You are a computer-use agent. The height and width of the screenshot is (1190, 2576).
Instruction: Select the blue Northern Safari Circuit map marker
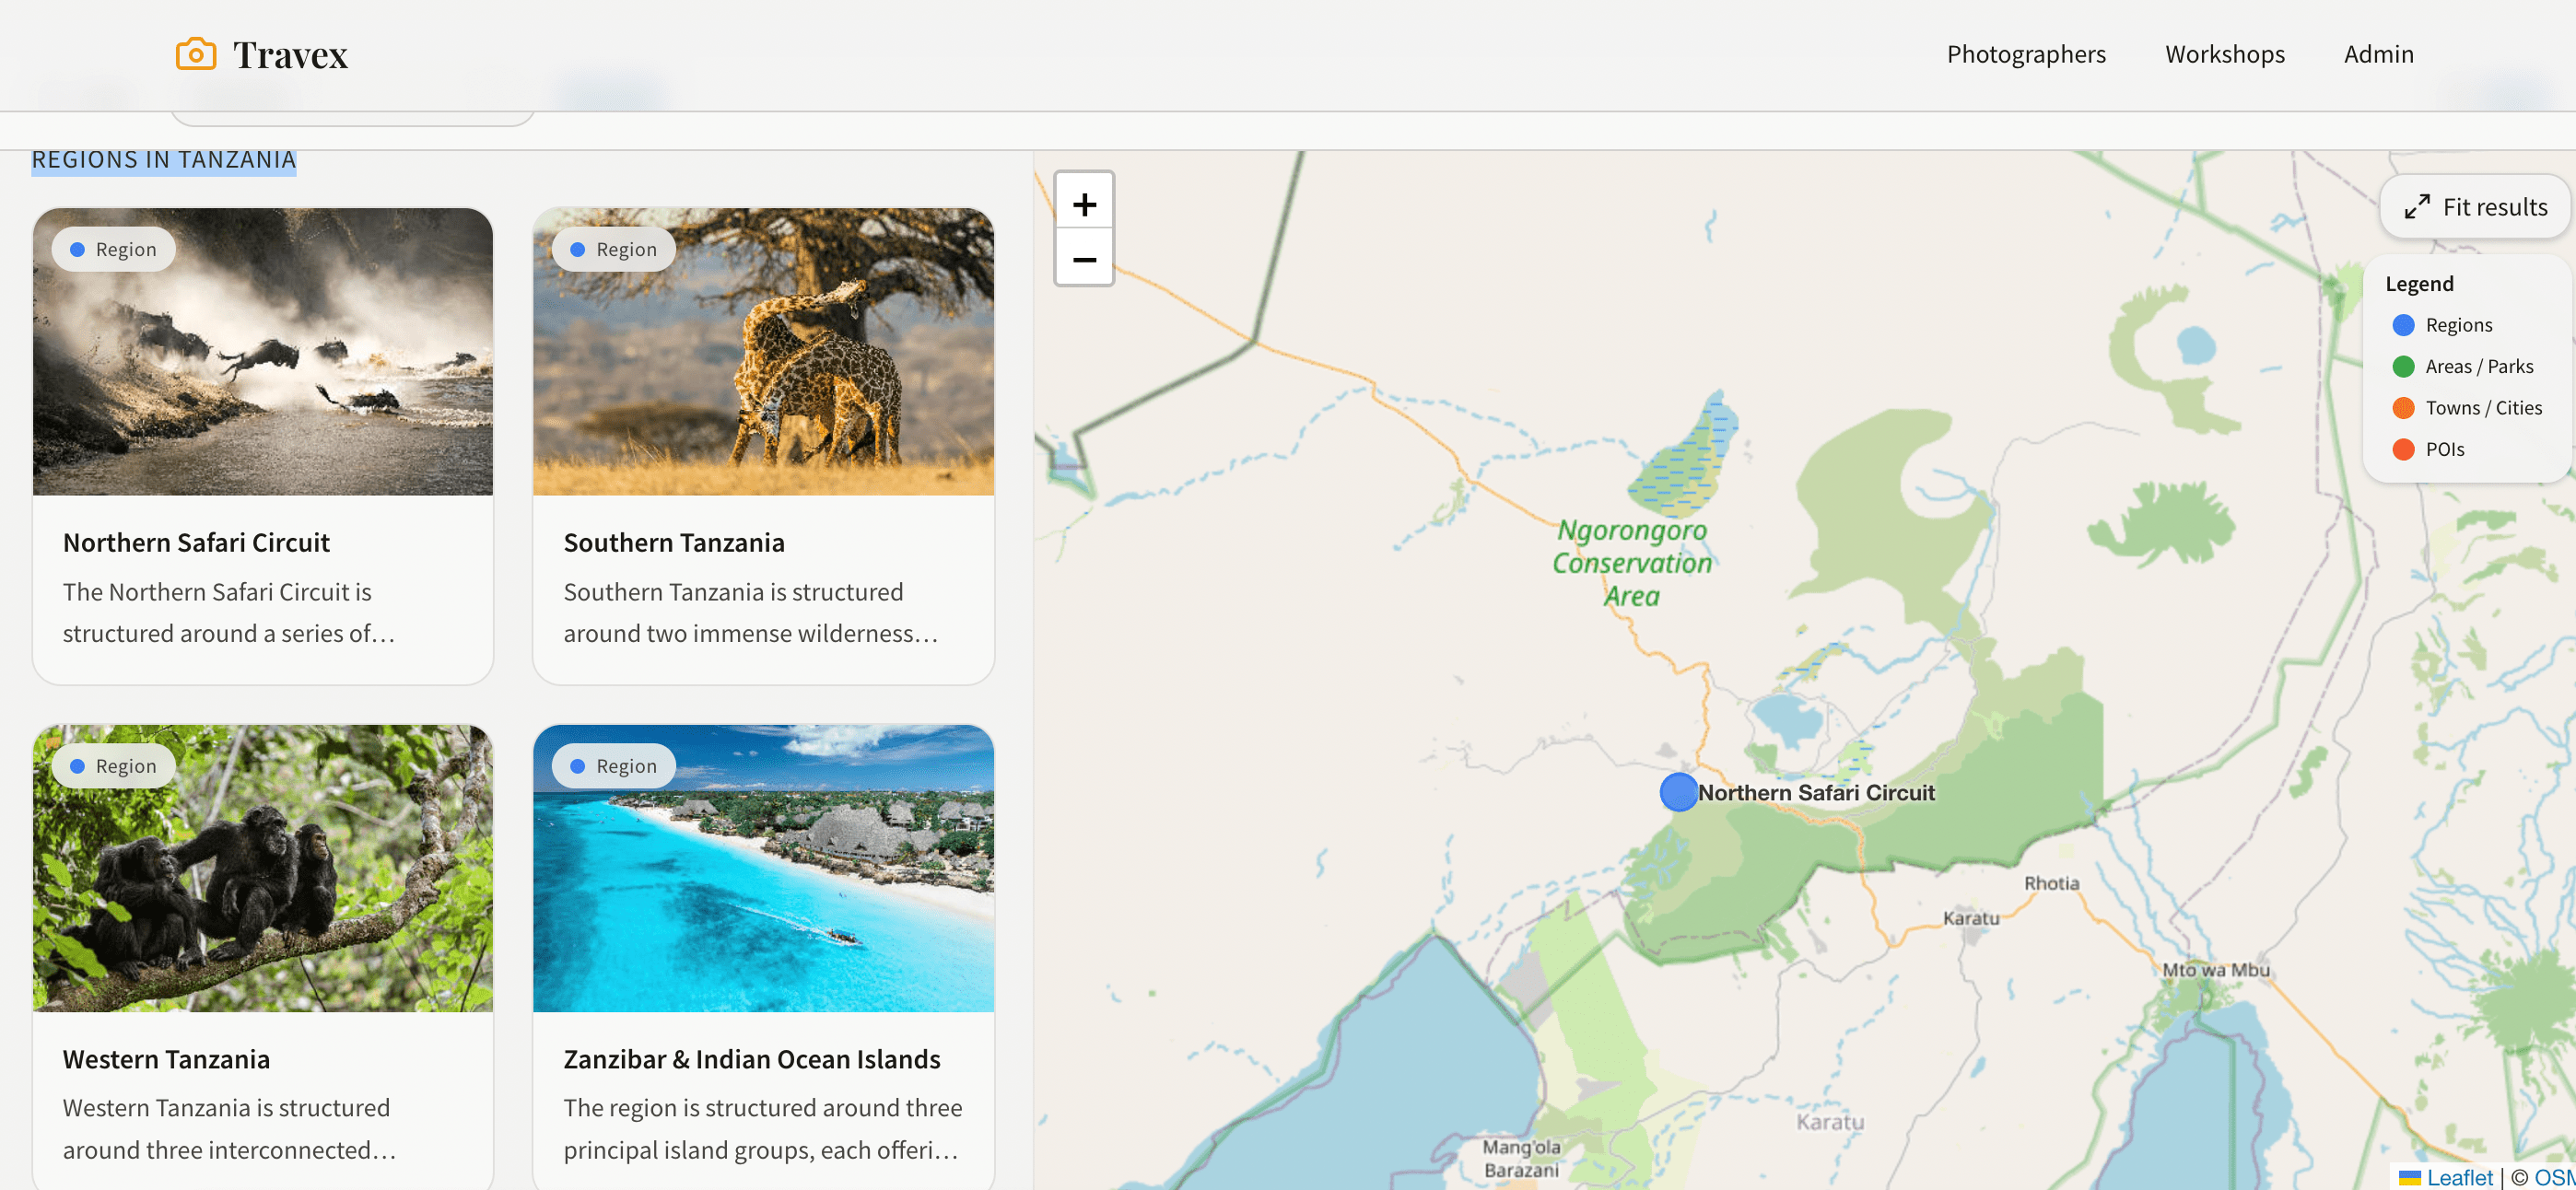click(x=1678, y=792)
